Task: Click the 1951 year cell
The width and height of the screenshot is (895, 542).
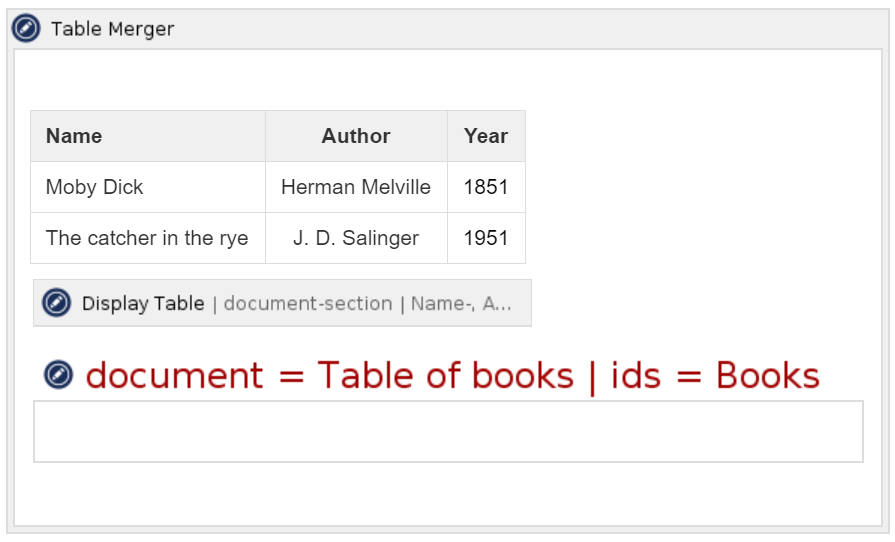Action: click(486, 238)
